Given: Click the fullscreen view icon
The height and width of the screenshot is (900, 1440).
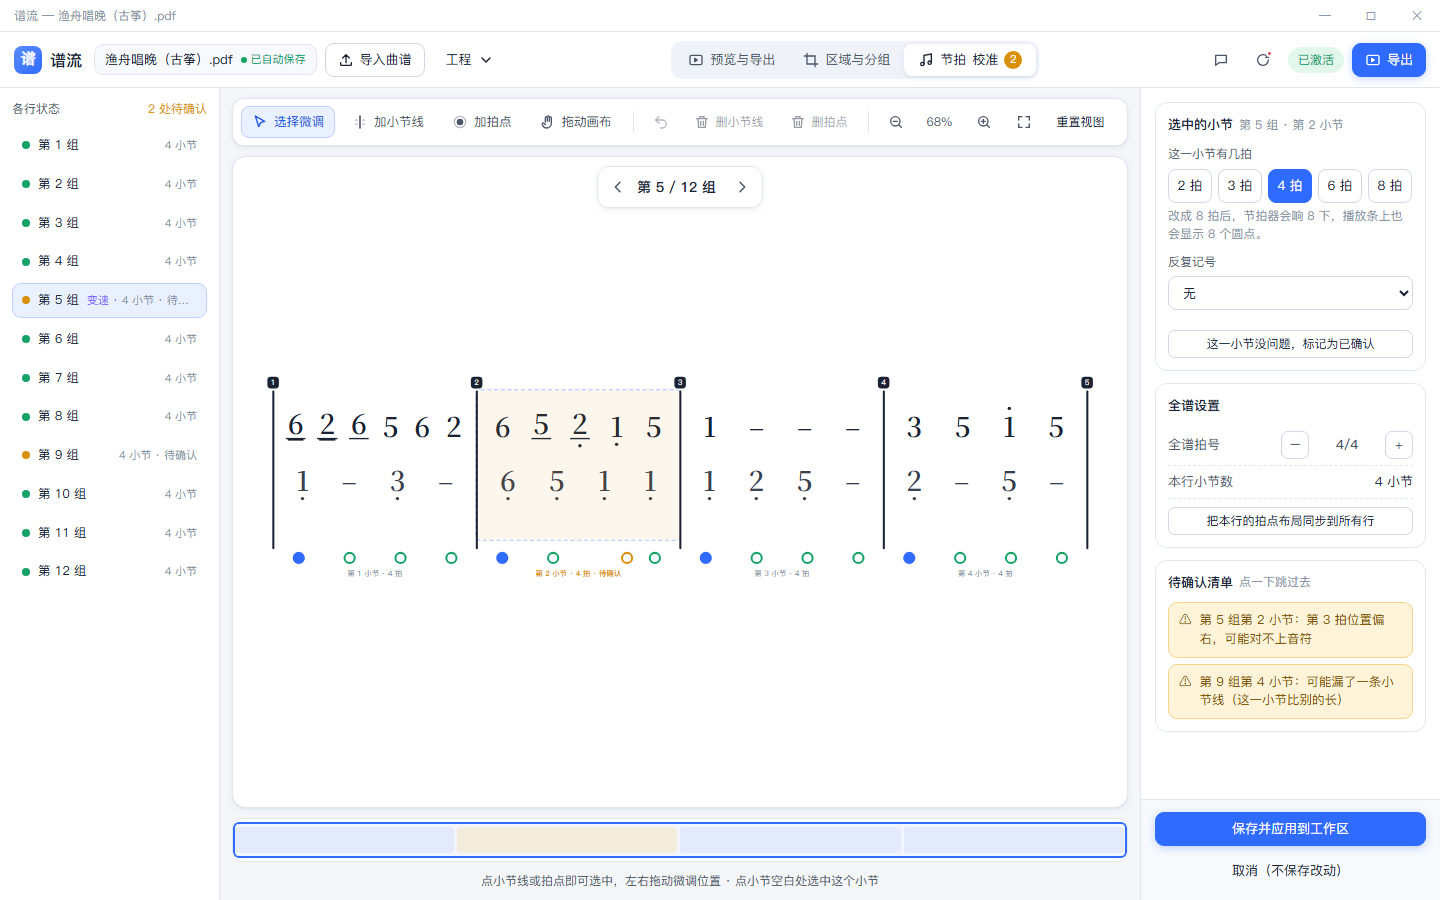Looking at the screenshot, I should tap(1024, 122).
